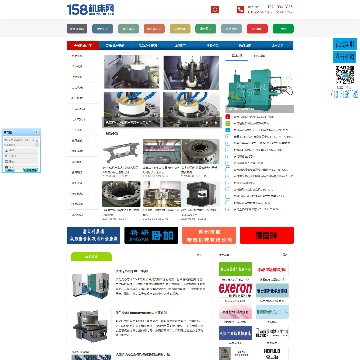This screenshot has height=360, width=360.
Task: Click the red phone icon in header
Action: tap(240, 10)
